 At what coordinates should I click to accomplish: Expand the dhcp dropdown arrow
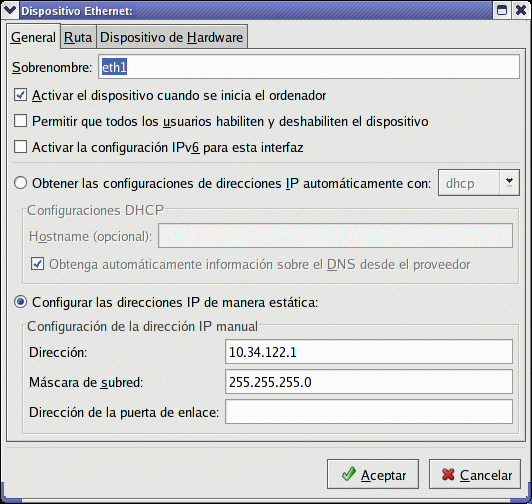509,183
